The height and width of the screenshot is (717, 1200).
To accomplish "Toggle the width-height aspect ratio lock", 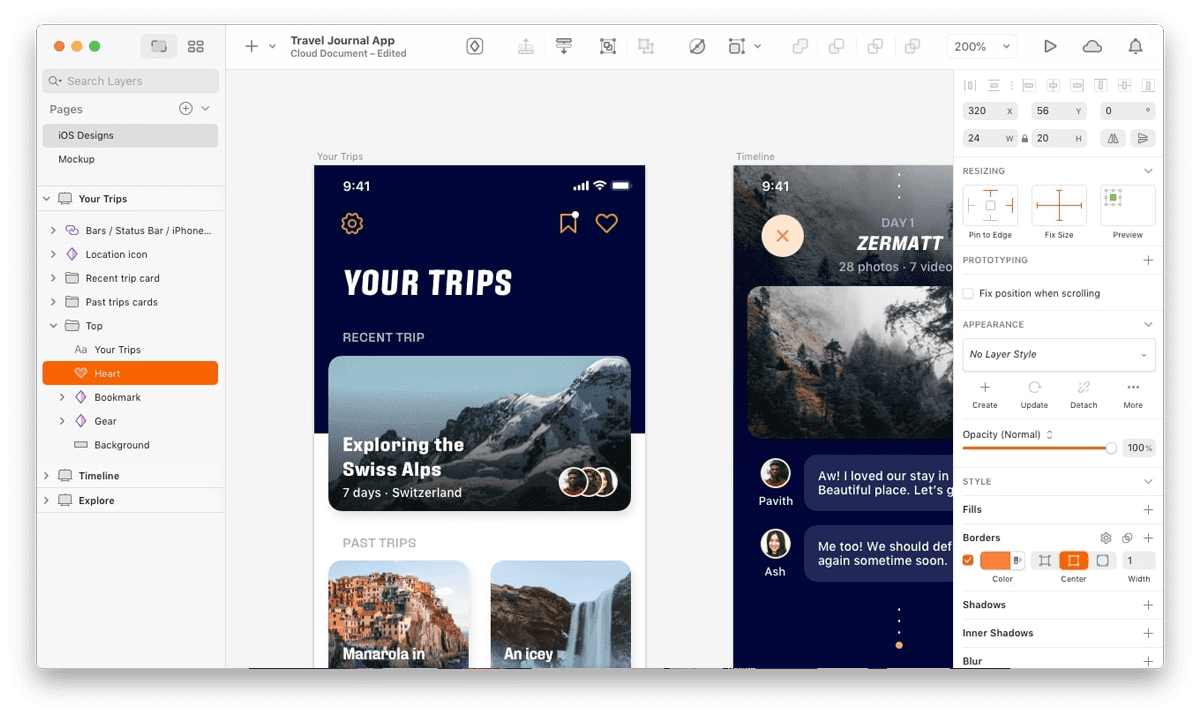I will point(1024,139).
